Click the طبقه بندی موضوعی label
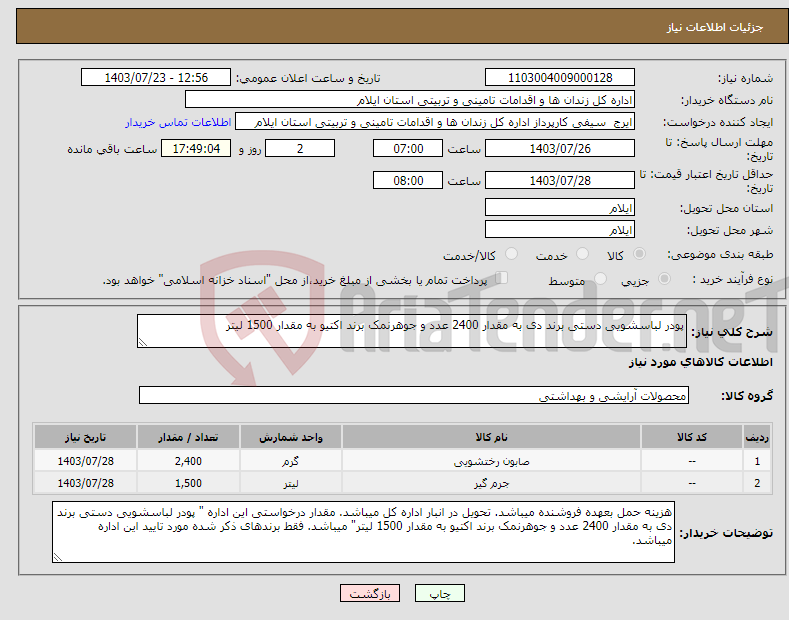The image size is (789, 620). (720, 254)
